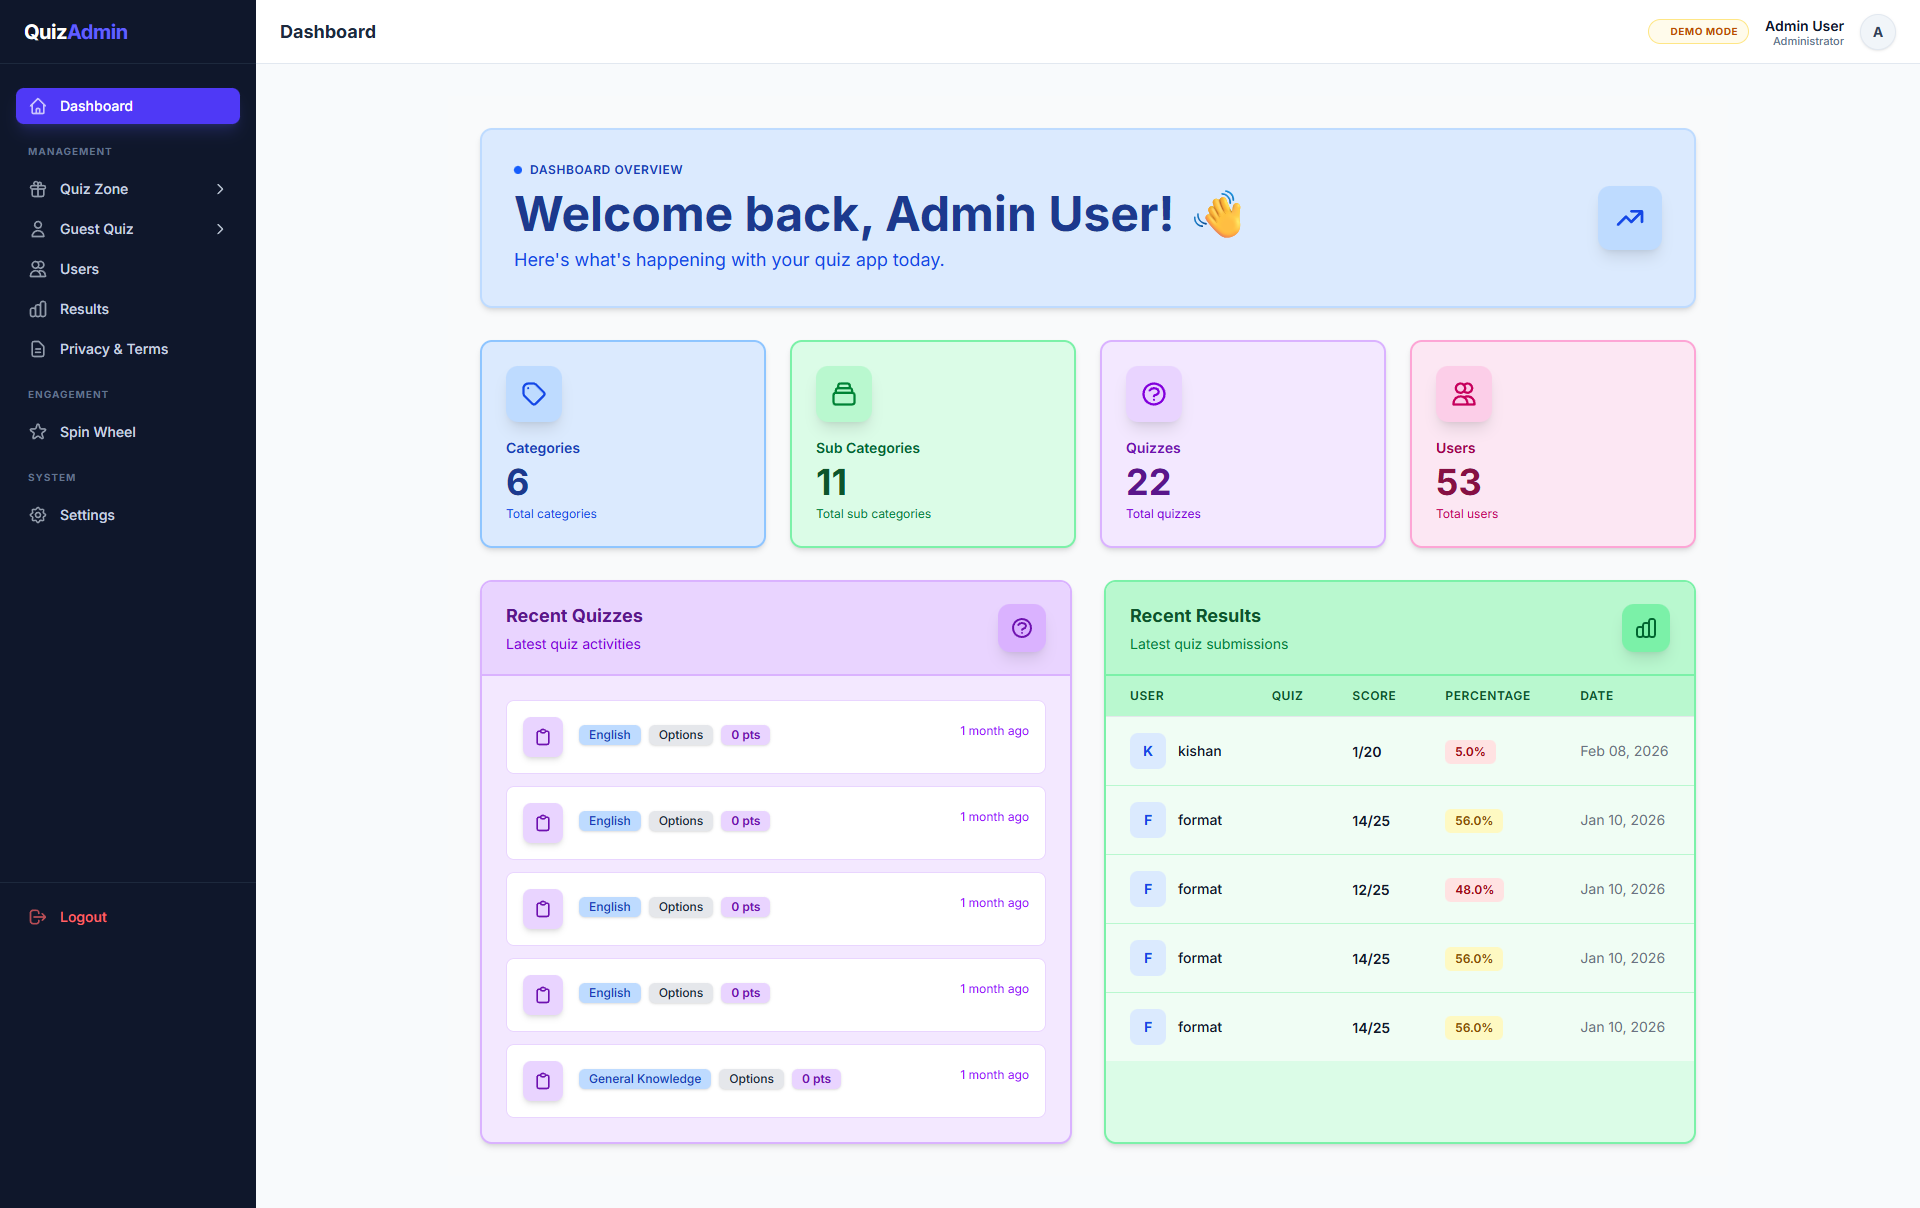This screenshot has width=1920, height=1208.
Task: Click the DEMO MODE badge
Action: 1697,31
